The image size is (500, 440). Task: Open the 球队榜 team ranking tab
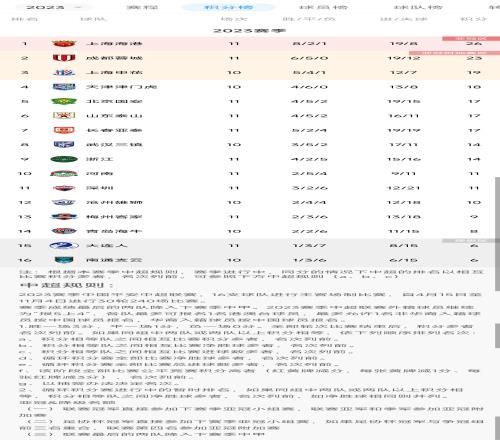[x=418, y=7]
